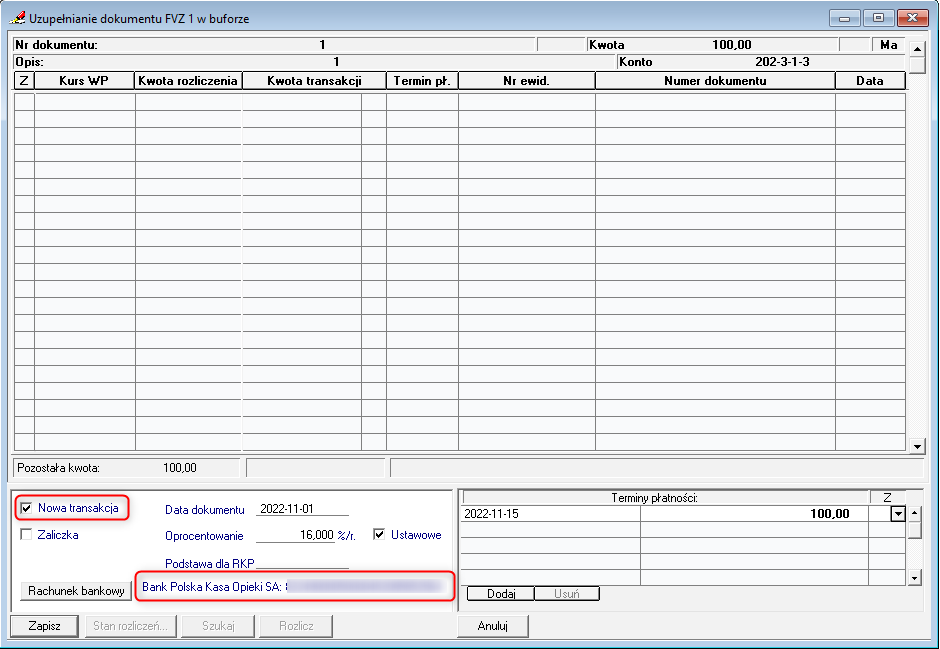Viewport: 940px width, 649px height.
Task: Click the Kwota value 100,00 at top
Action: coord(731,45)
